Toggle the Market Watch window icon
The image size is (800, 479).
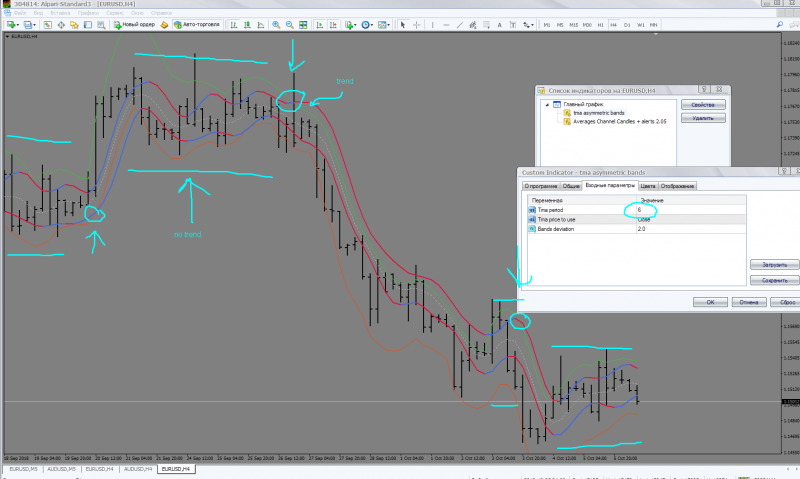tap(47, 24)
